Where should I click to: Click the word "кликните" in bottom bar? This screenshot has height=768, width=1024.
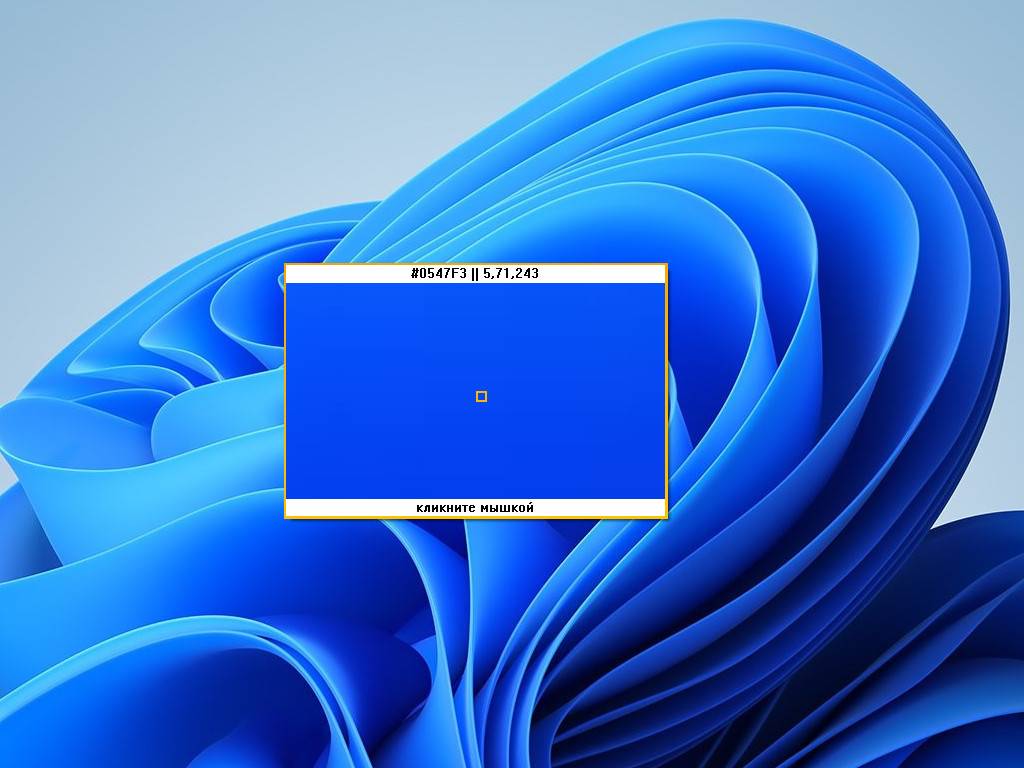445,508
